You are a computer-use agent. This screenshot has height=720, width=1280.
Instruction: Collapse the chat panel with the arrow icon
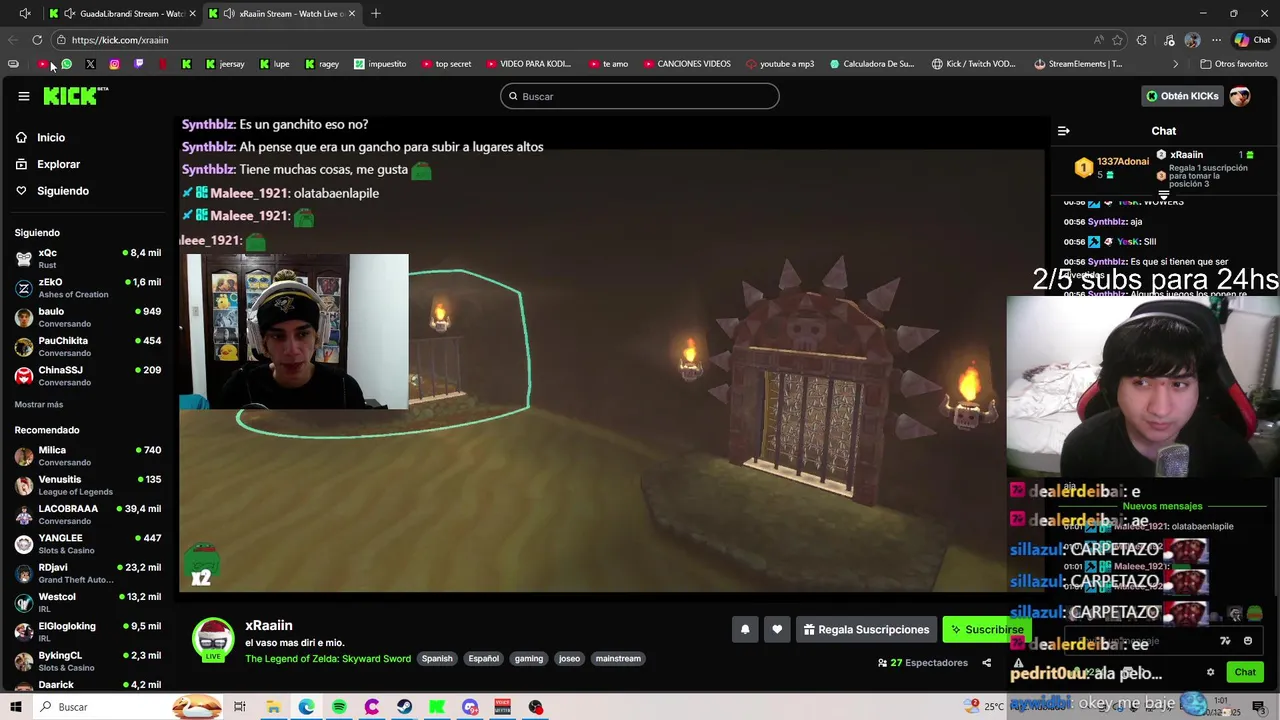(x=1064, y=131)
